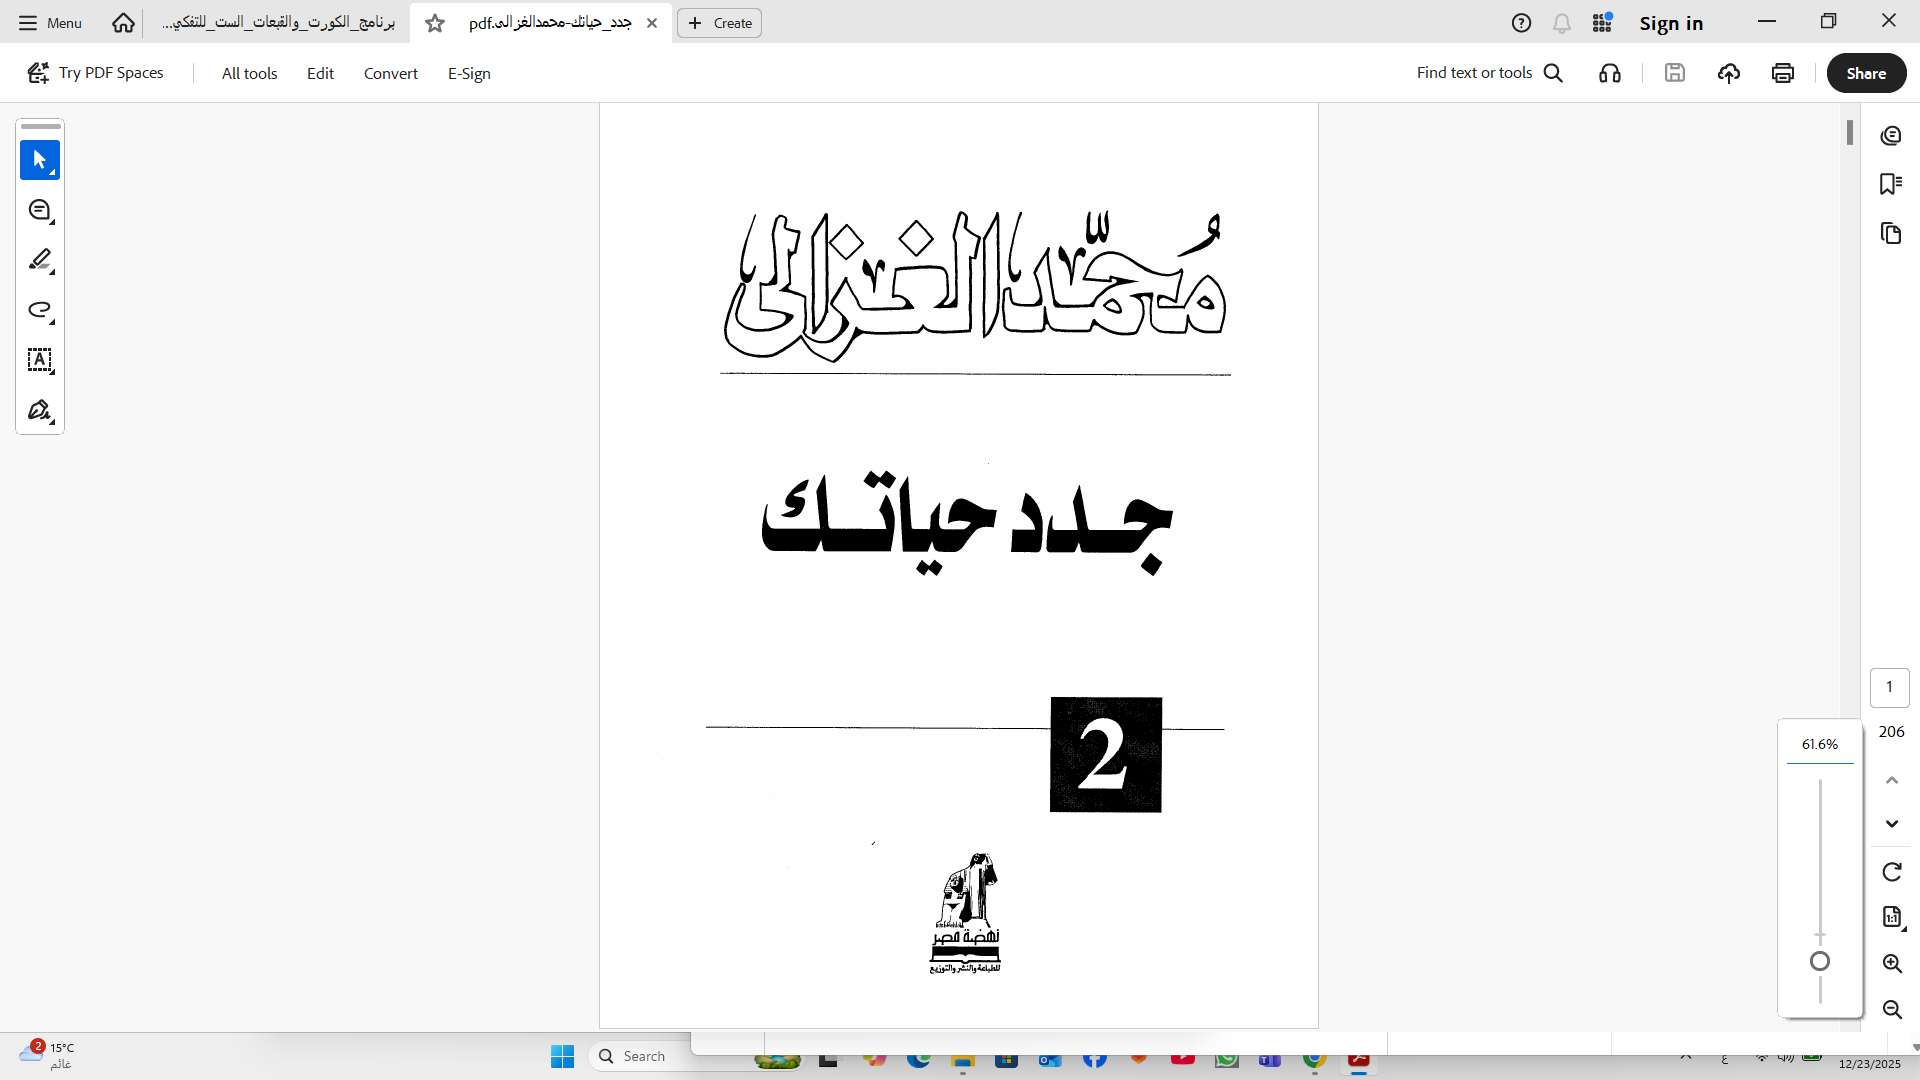Click the Share button

[x=1866, y=73]
